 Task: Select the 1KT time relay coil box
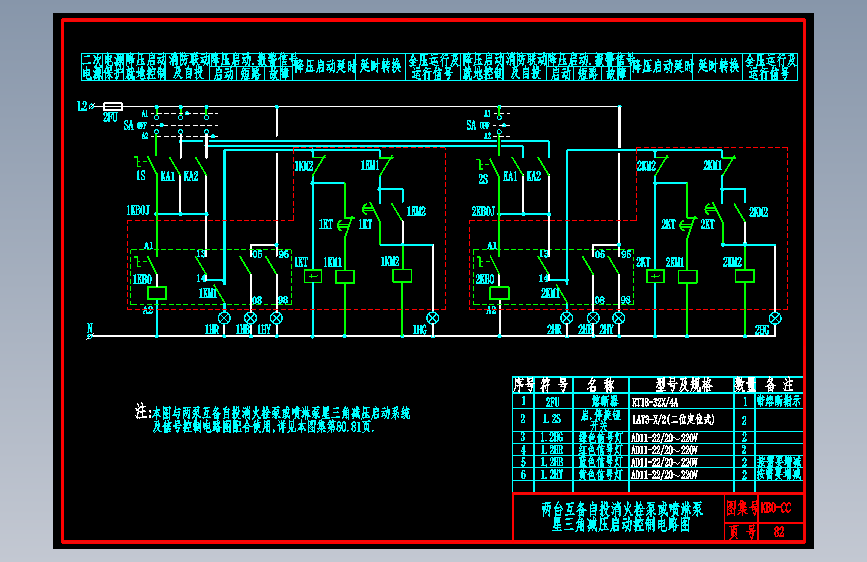313,275
